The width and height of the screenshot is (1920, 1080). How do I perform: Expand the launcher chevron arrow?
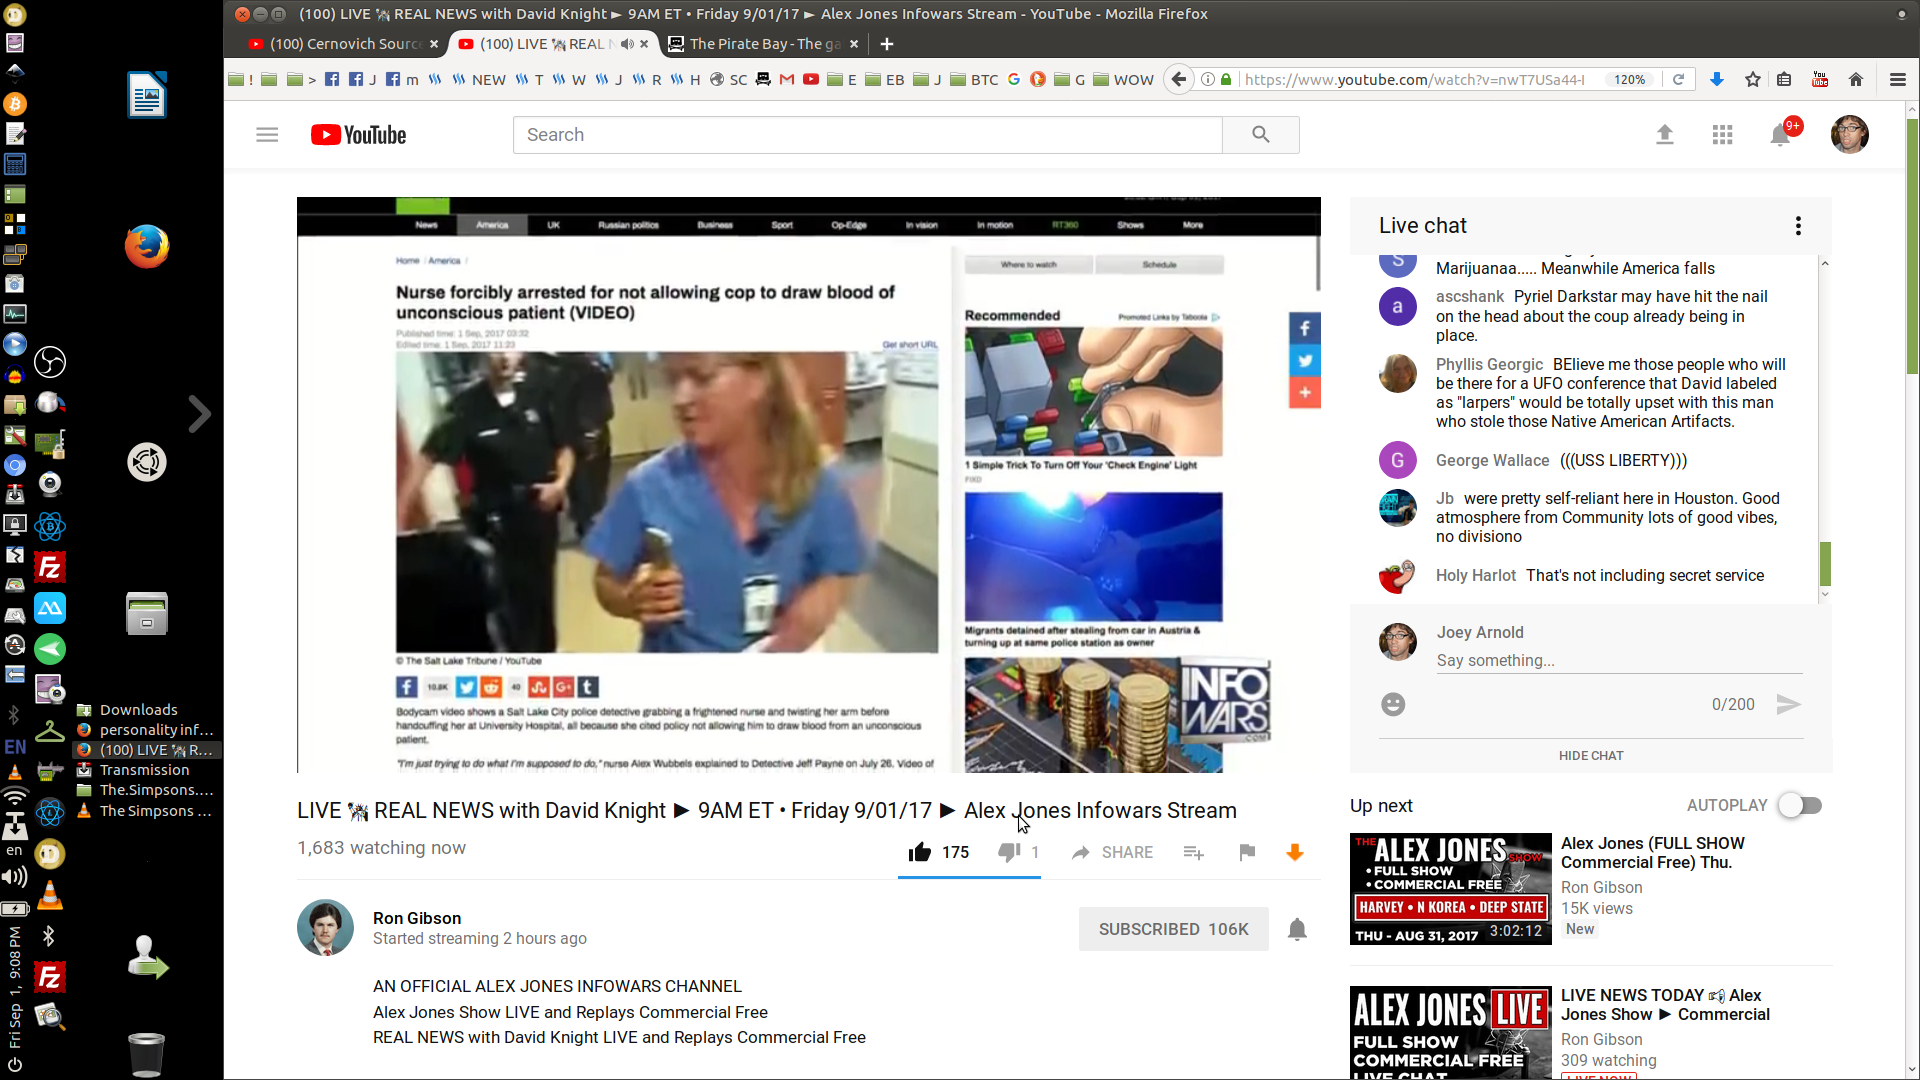point(199,414)
